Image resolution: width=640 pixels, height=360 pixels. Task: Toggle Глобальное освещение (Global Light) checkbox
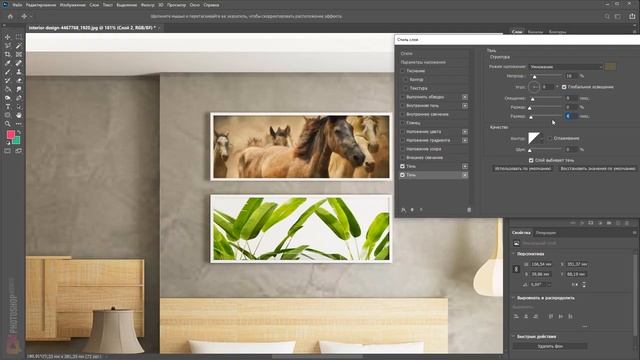pos(564,87)
